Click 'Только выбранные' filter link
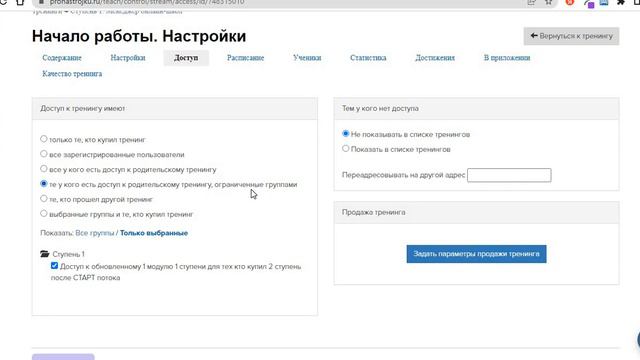Viewport: 640px width, 360px height. pos(154,233)
